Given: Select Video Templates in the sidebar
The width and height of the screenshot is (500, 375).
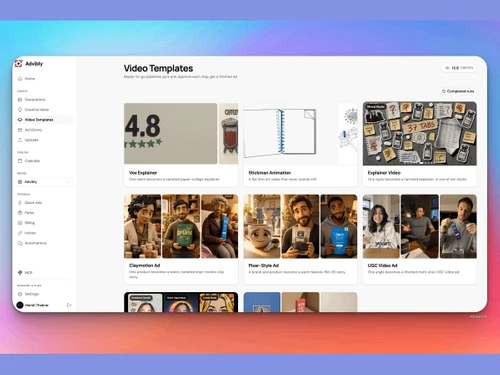Looking at the screenshot, I should [45, 120].
